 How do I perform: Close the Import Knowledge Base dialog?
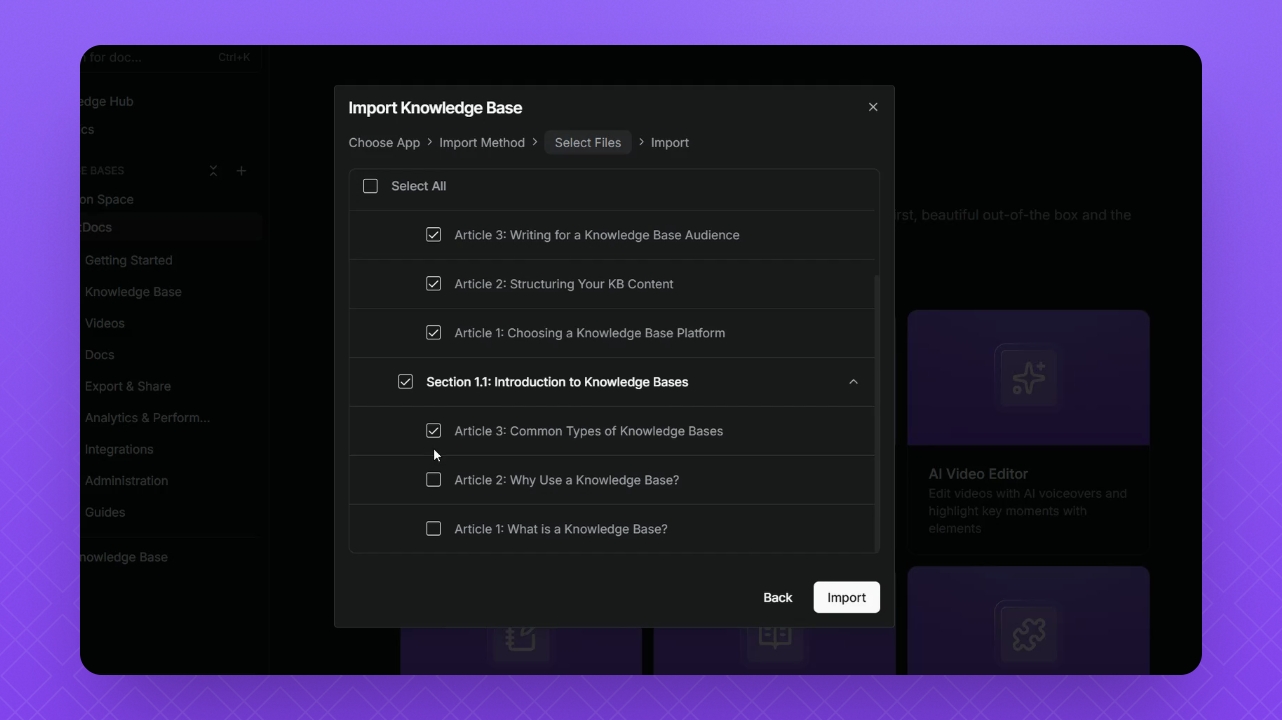click(873, 107)
